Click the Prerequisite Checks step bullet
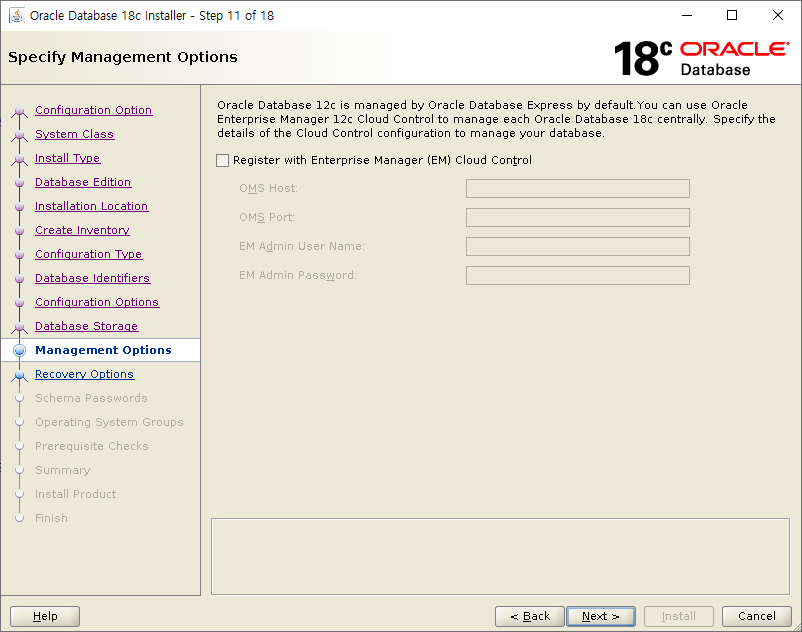The image size is (802, 632). click(x=19, y=446)
